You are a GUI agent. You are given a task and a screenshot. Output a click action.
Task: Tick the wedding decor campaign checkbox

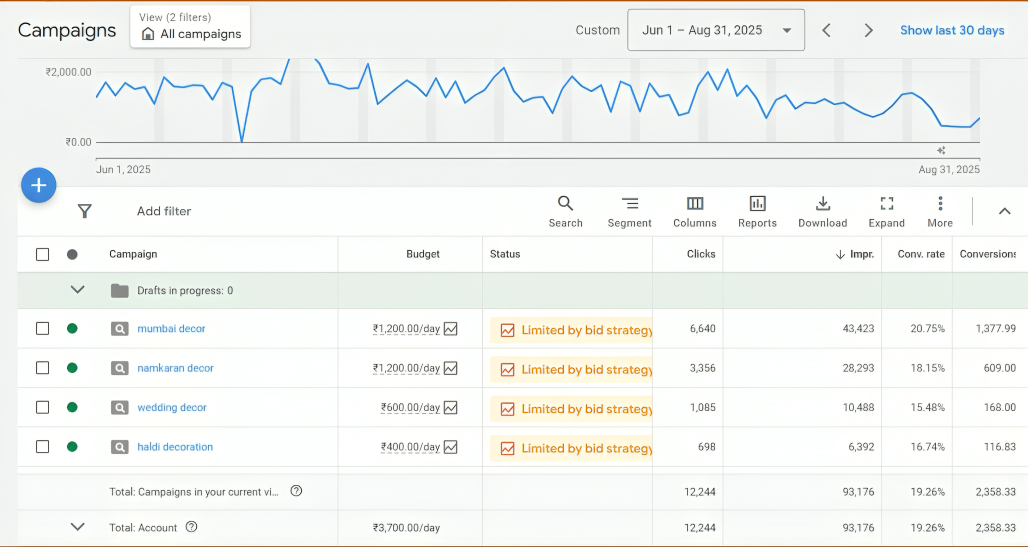pos(42,407)
